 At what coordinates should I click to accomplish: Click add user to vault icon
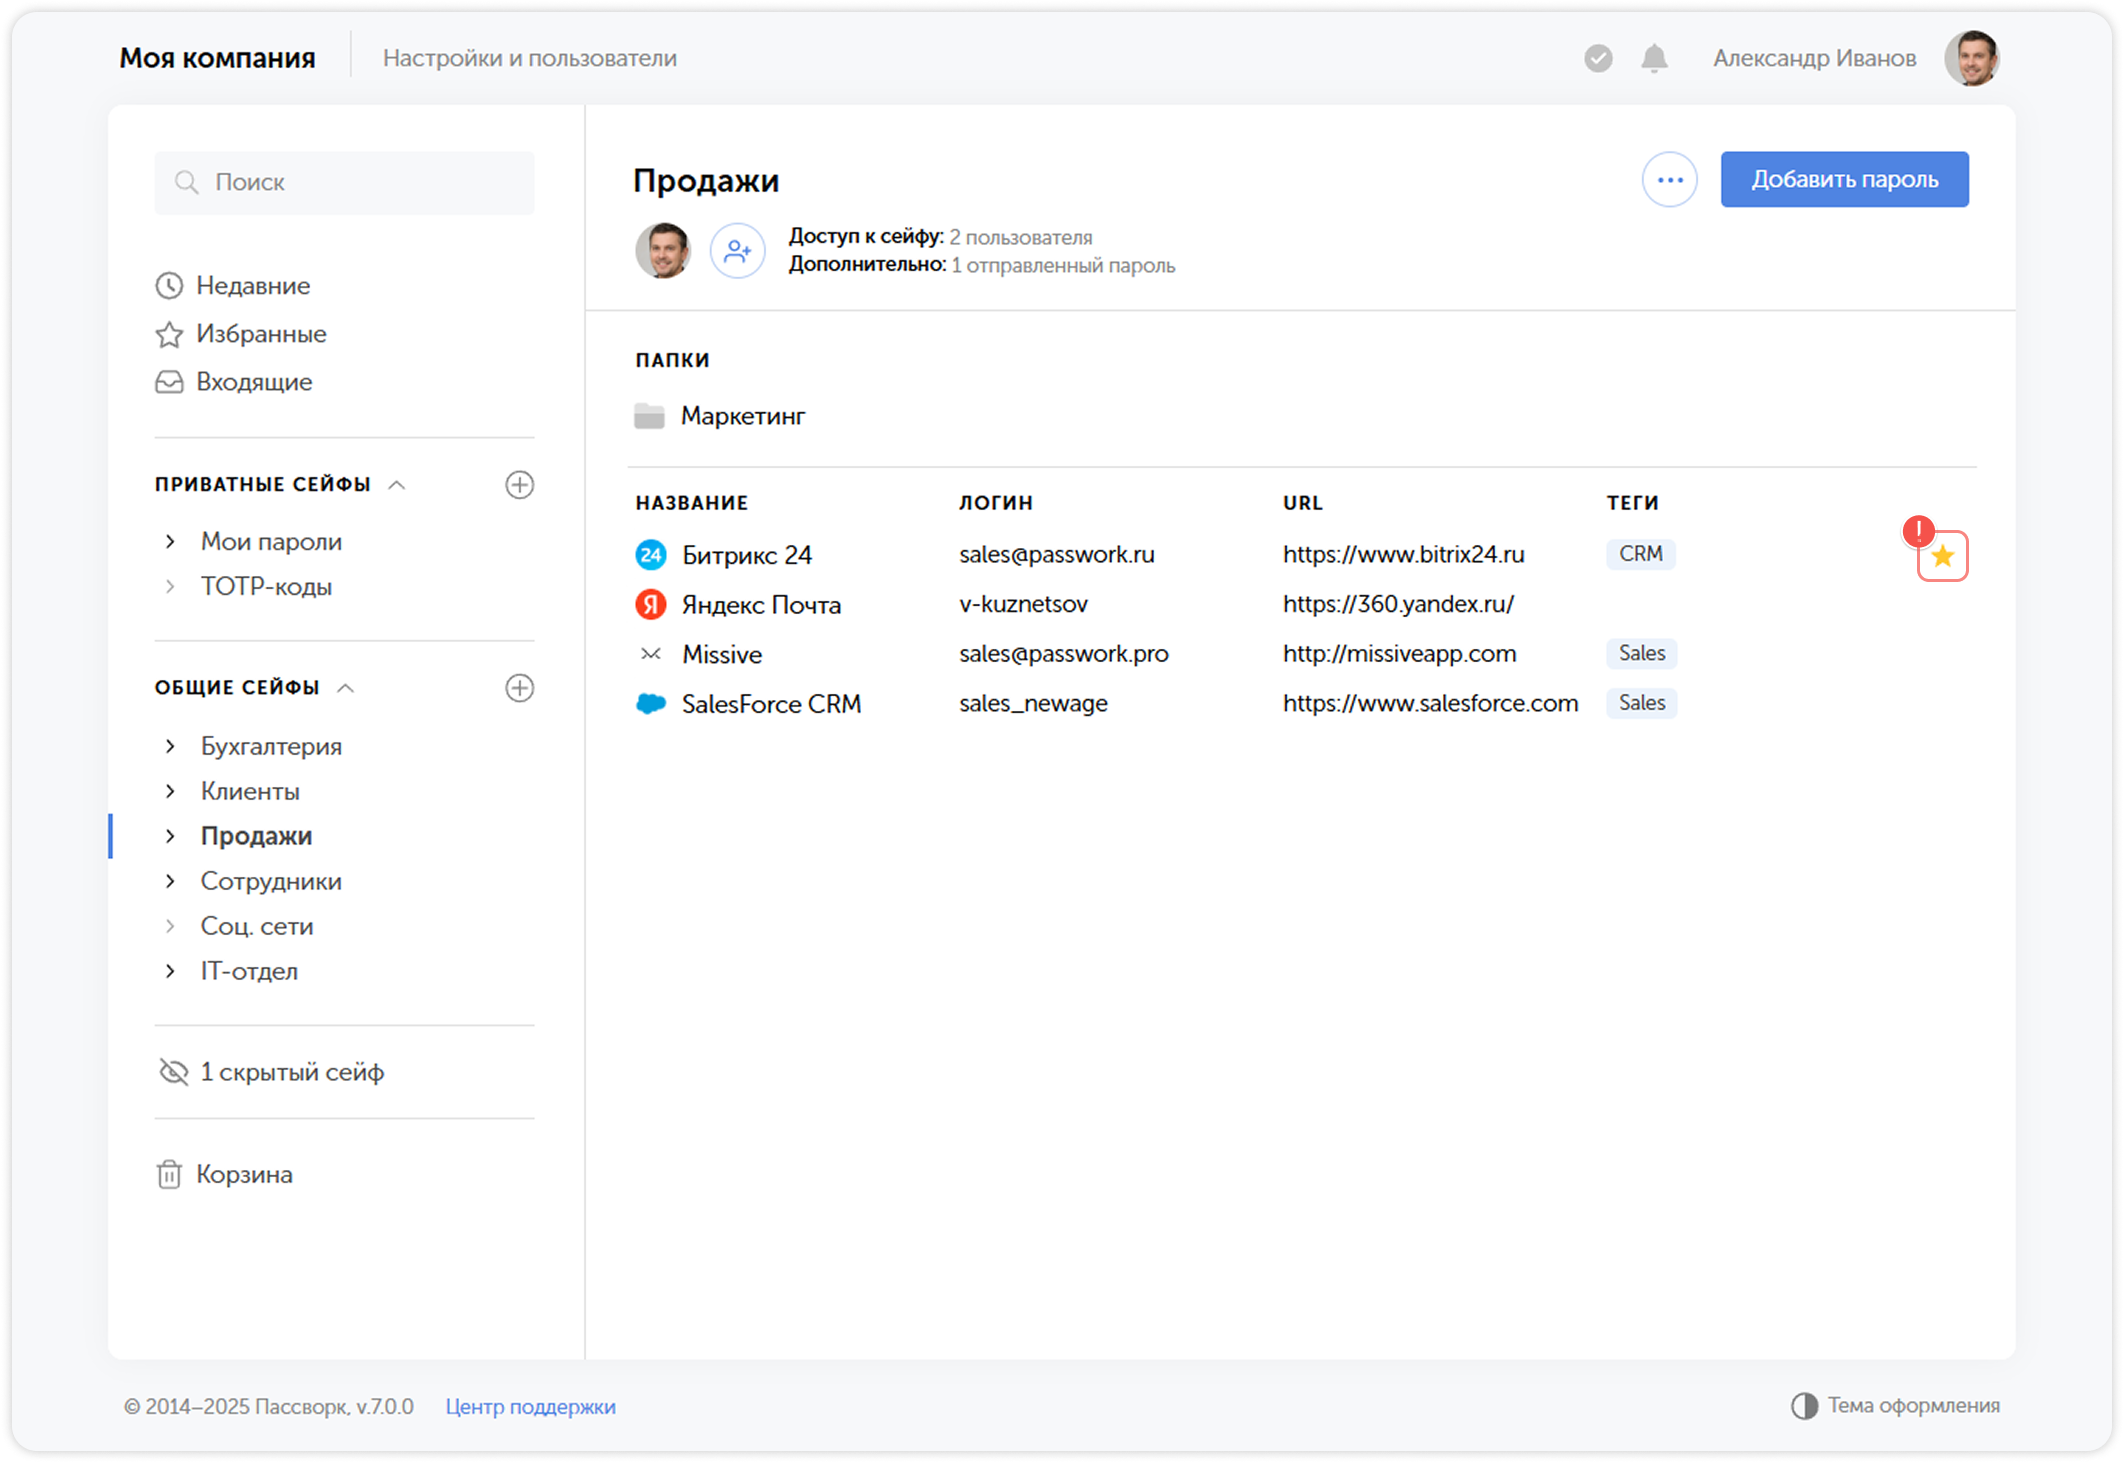737,251
